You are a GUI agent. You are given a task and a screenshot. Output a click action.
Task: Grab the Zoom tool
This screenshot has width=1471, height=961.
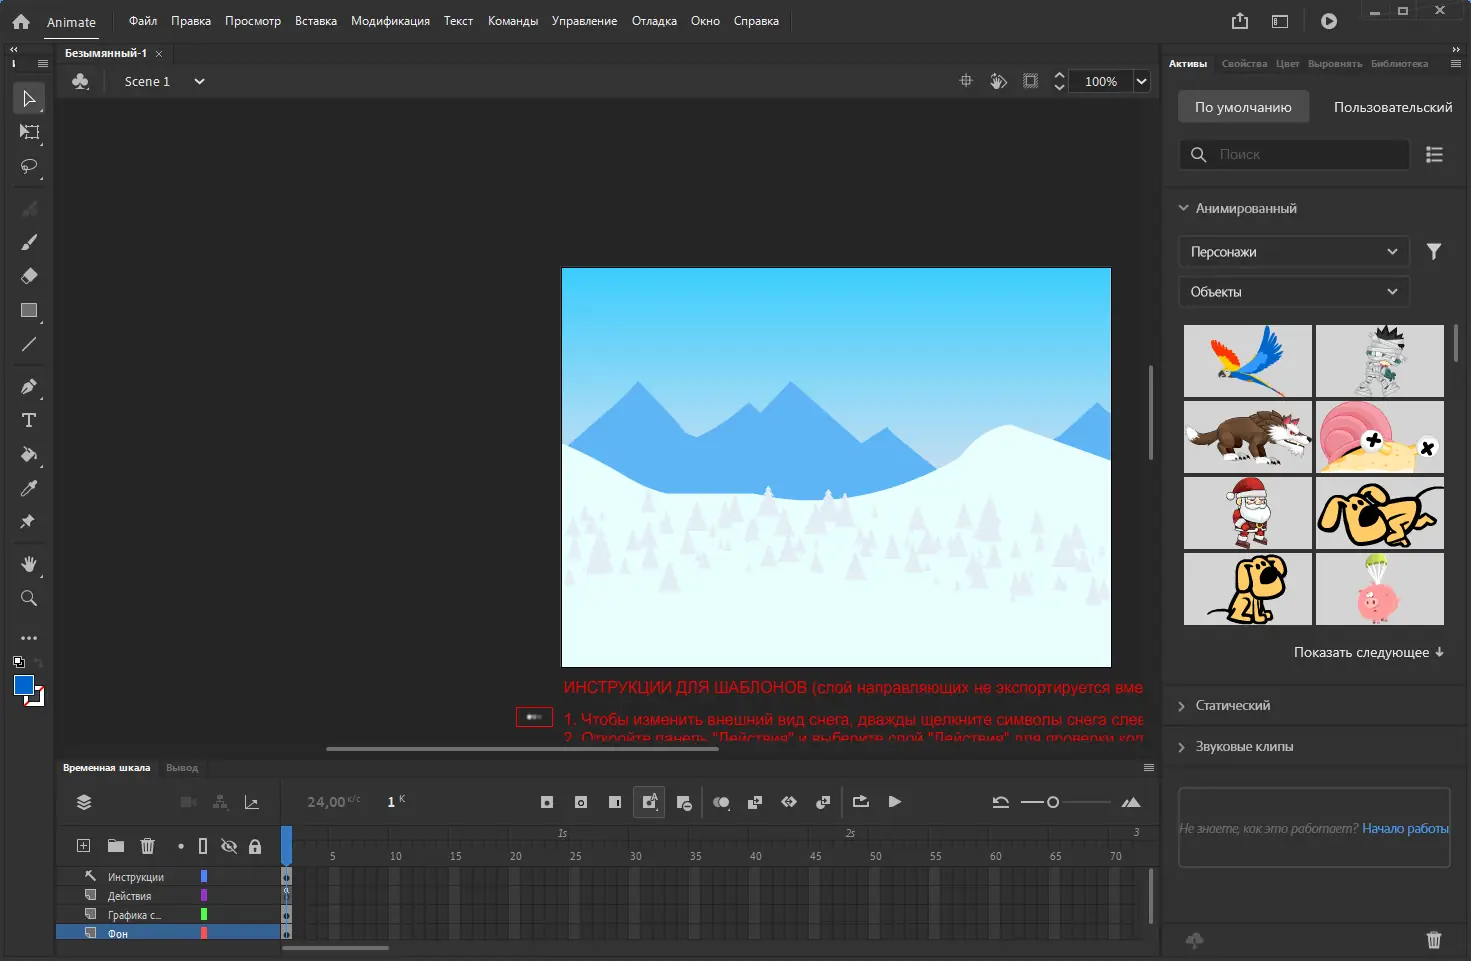pos(29,598)
